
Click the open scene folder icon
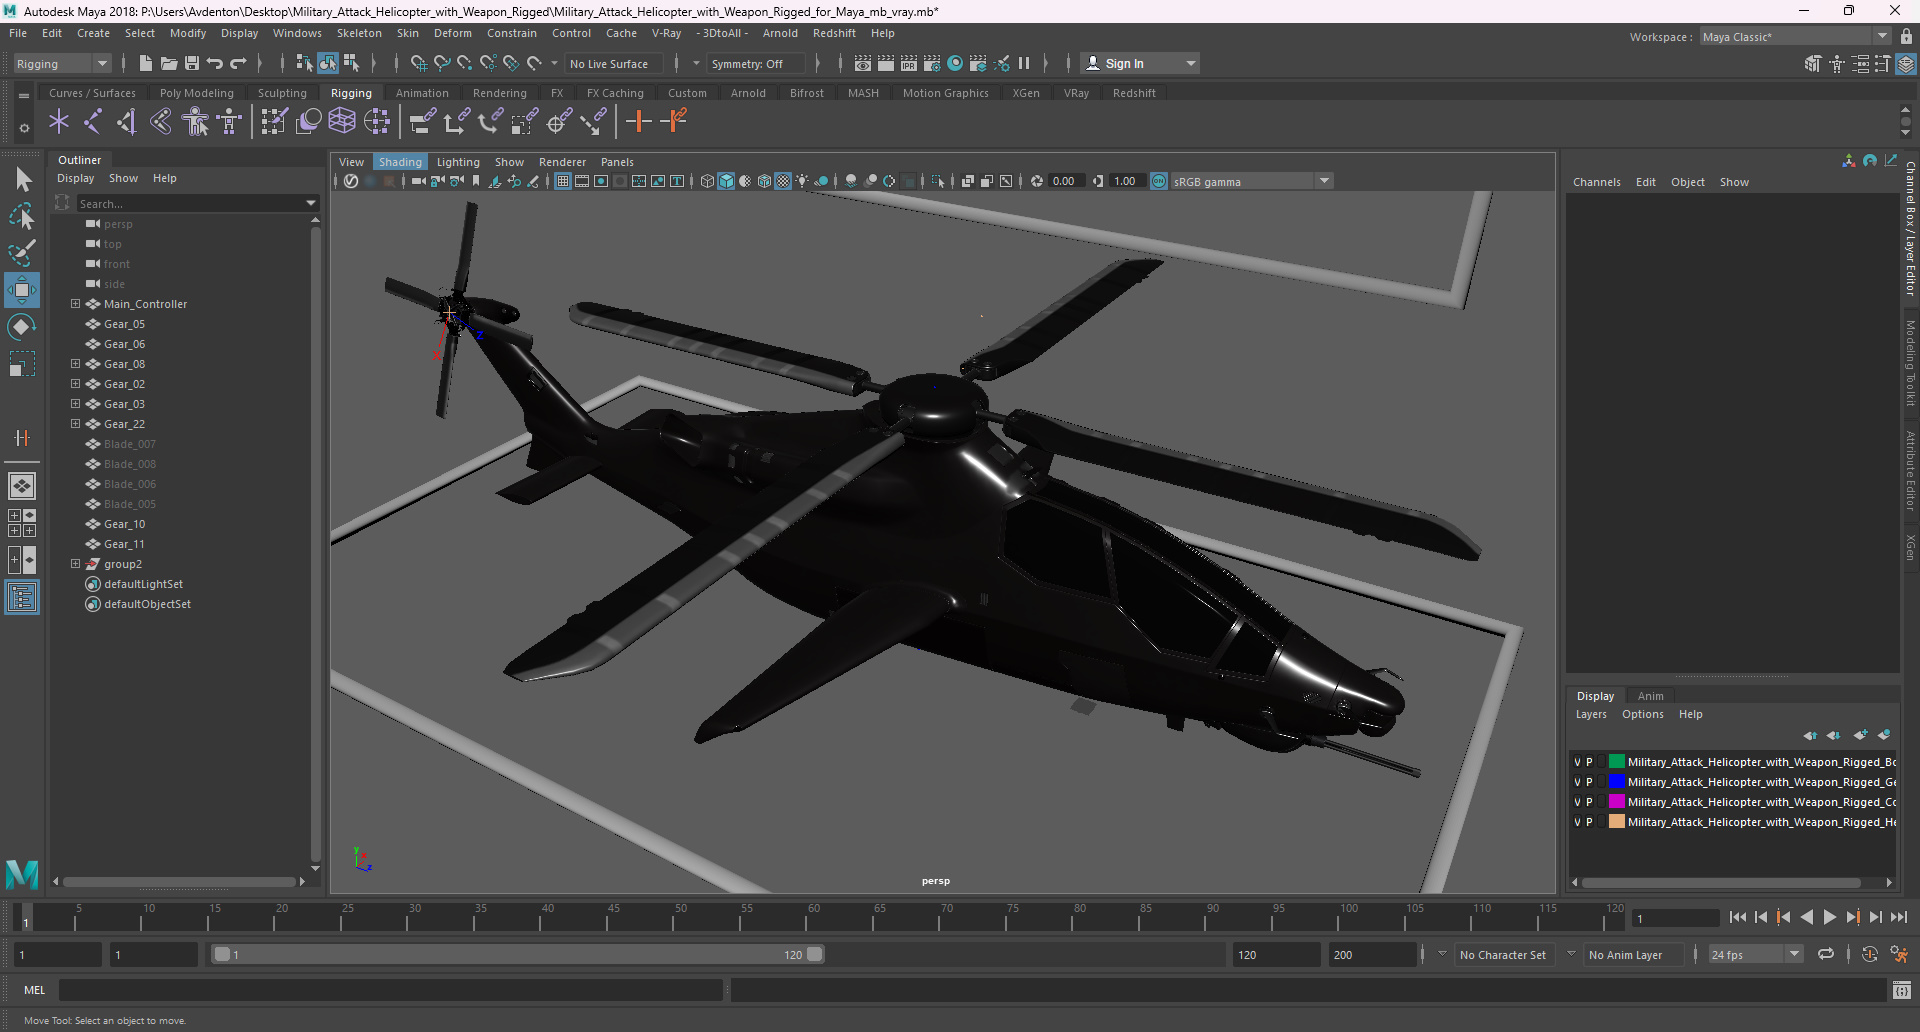pyautogui.click(x=168, y=63)
